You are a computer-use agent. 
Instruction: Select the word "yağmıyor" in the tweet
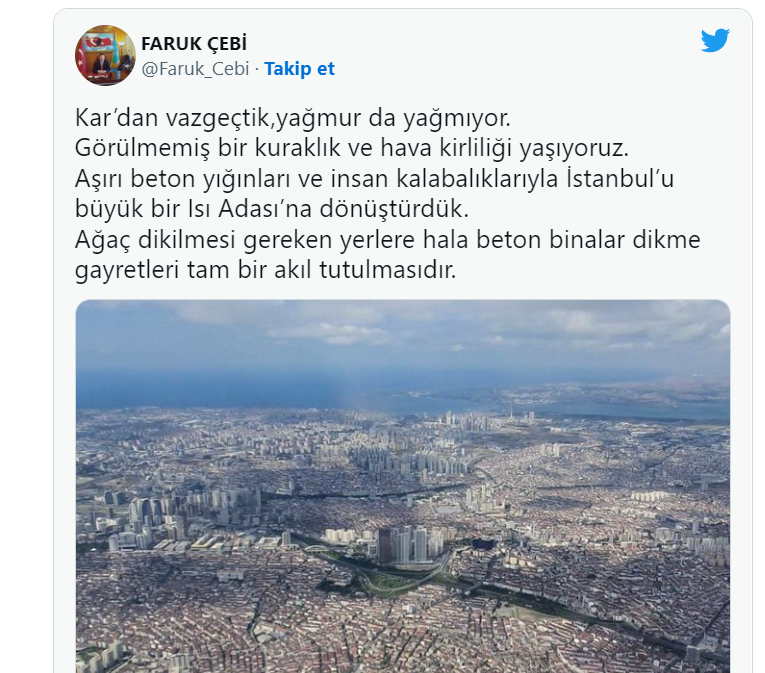[x=457, y=119]
